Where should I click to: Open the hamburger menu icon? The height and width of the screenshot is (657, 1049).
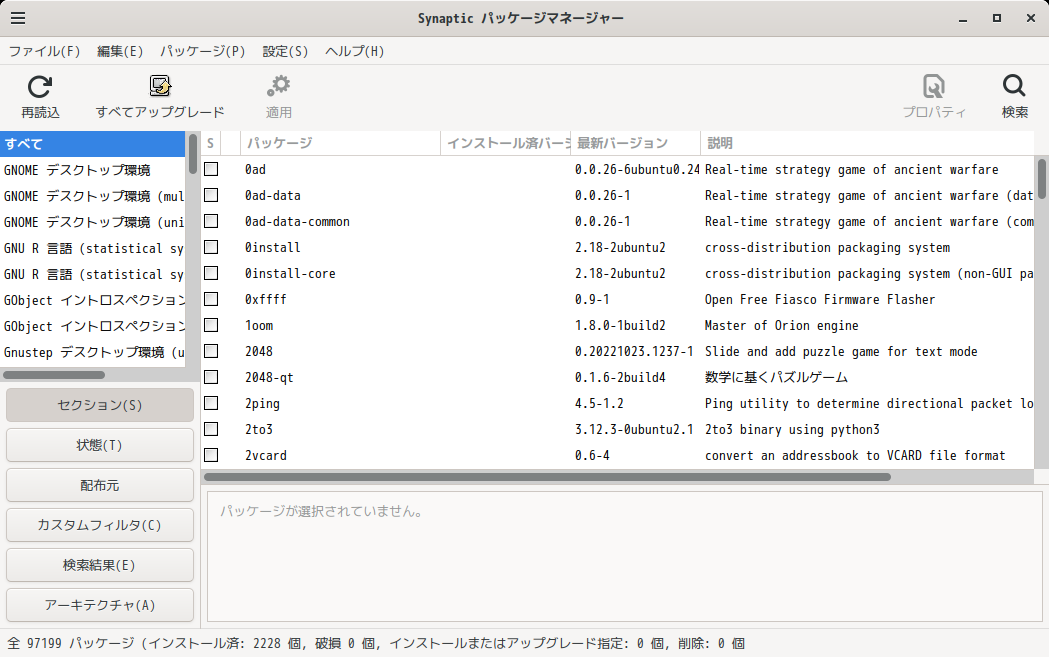click(x=18, y=17)
